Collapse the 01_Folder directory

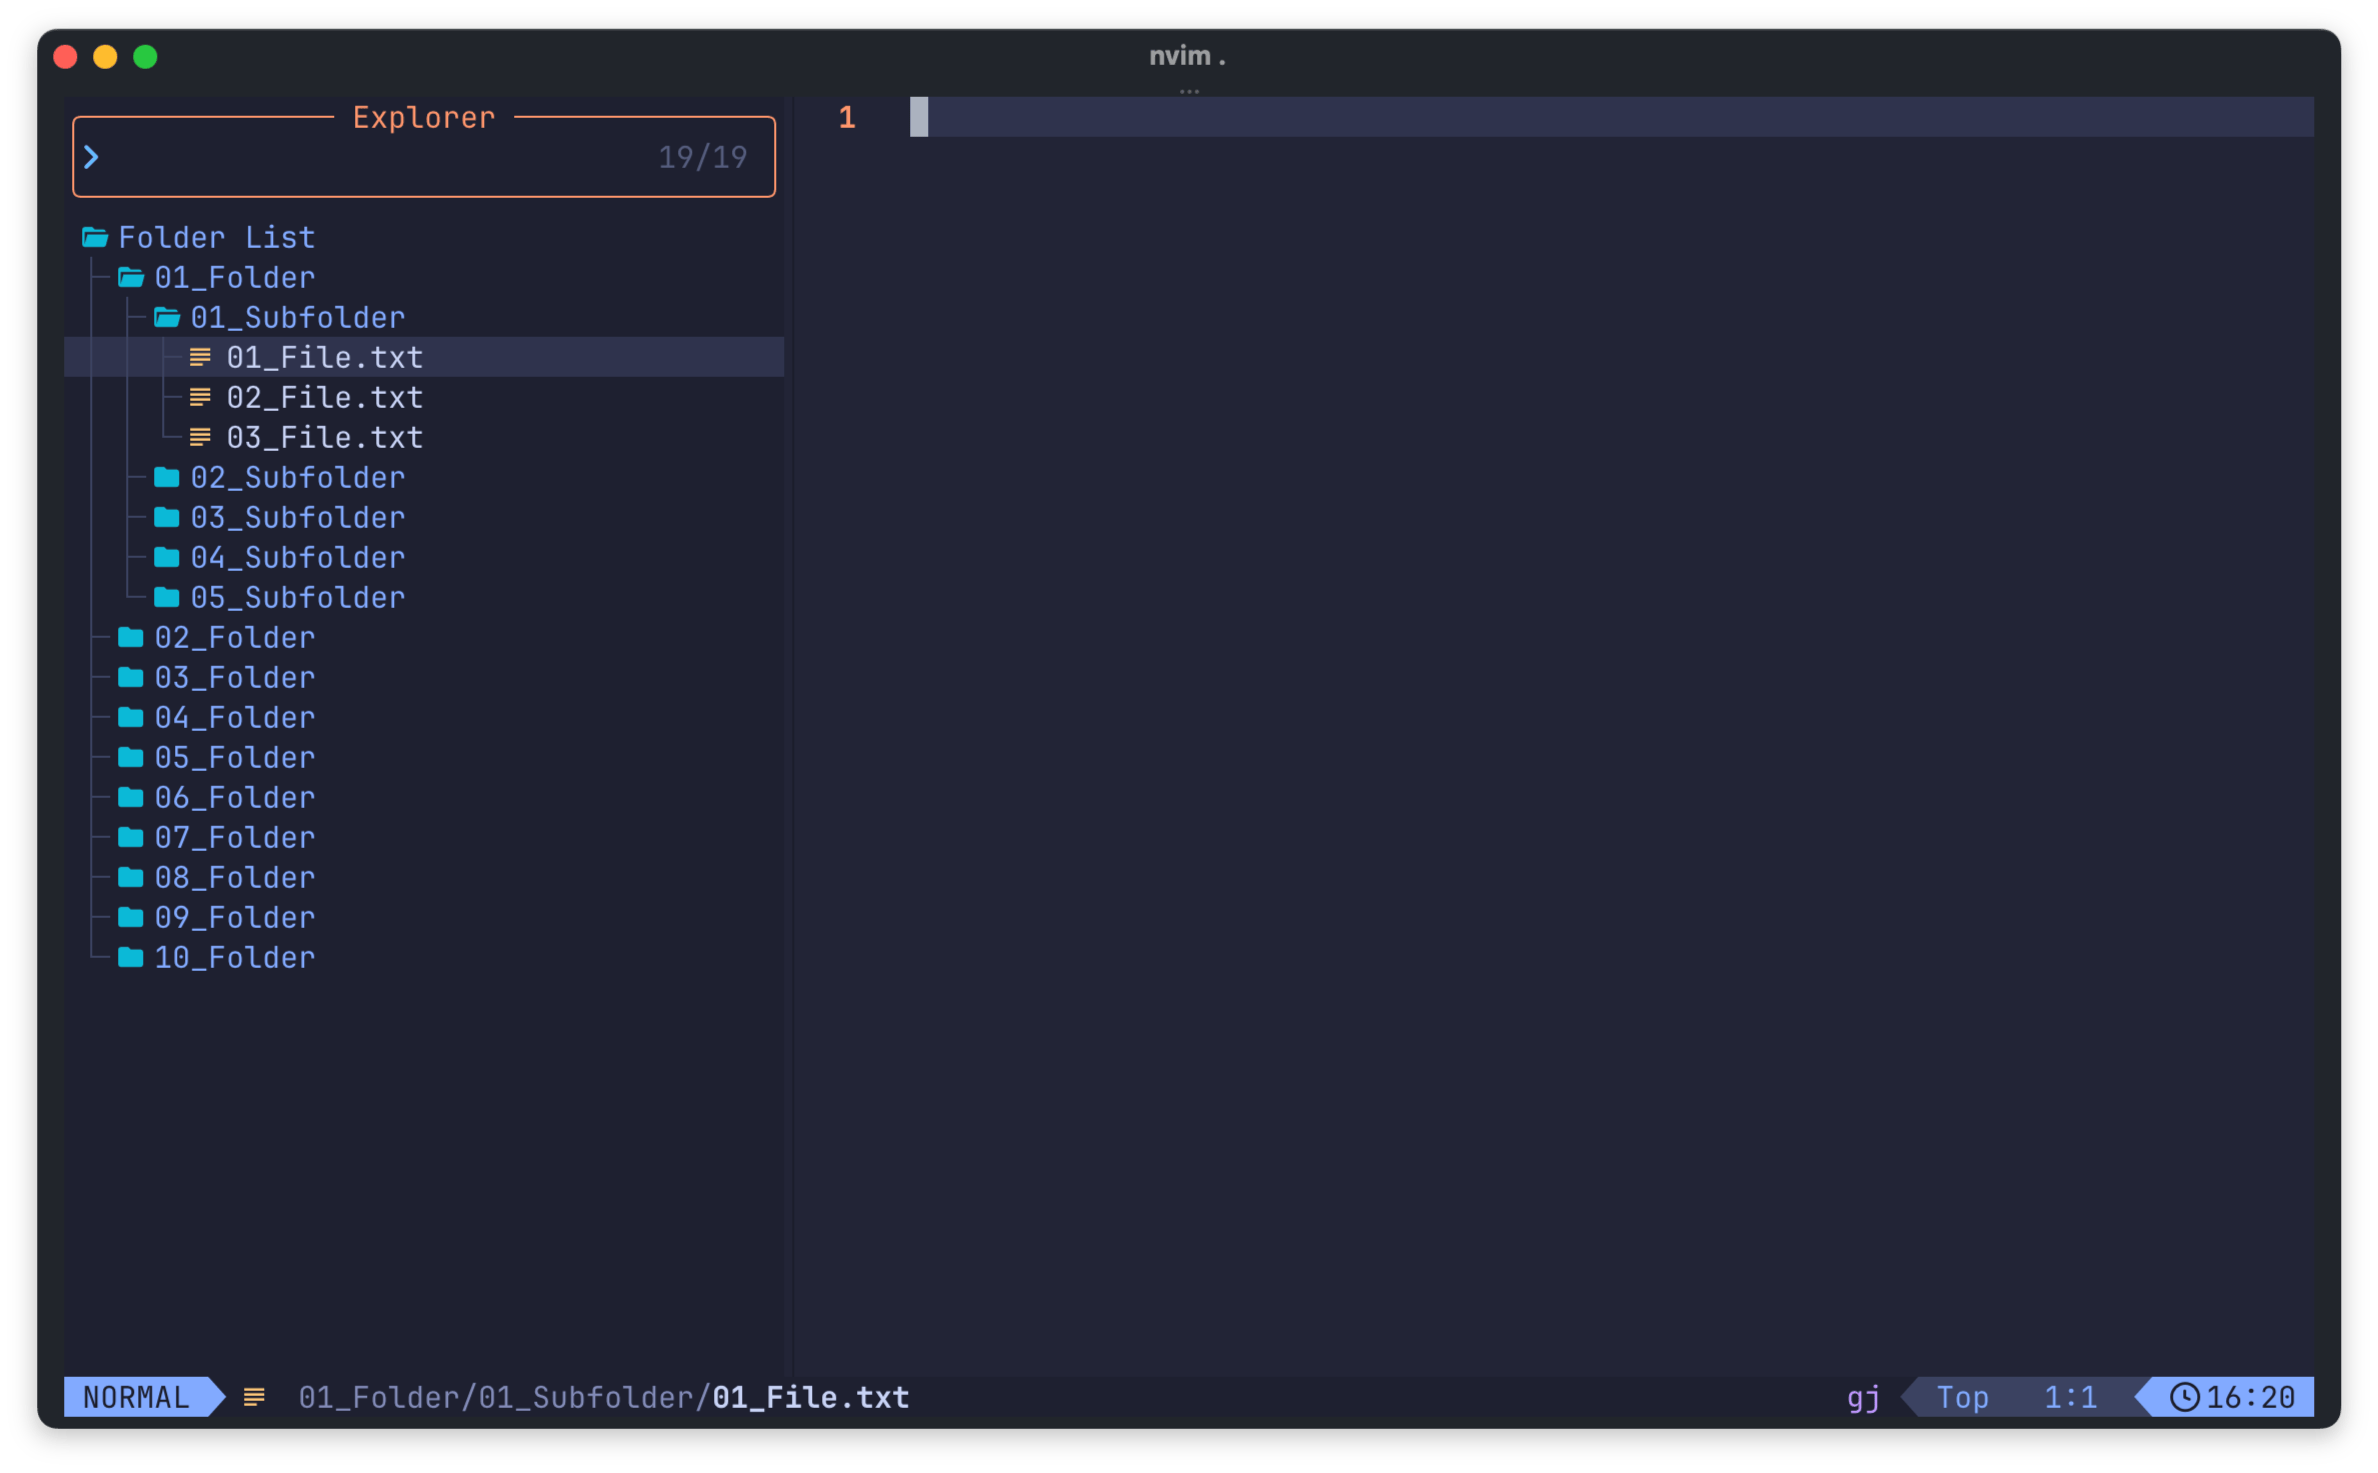coord(234,277)
